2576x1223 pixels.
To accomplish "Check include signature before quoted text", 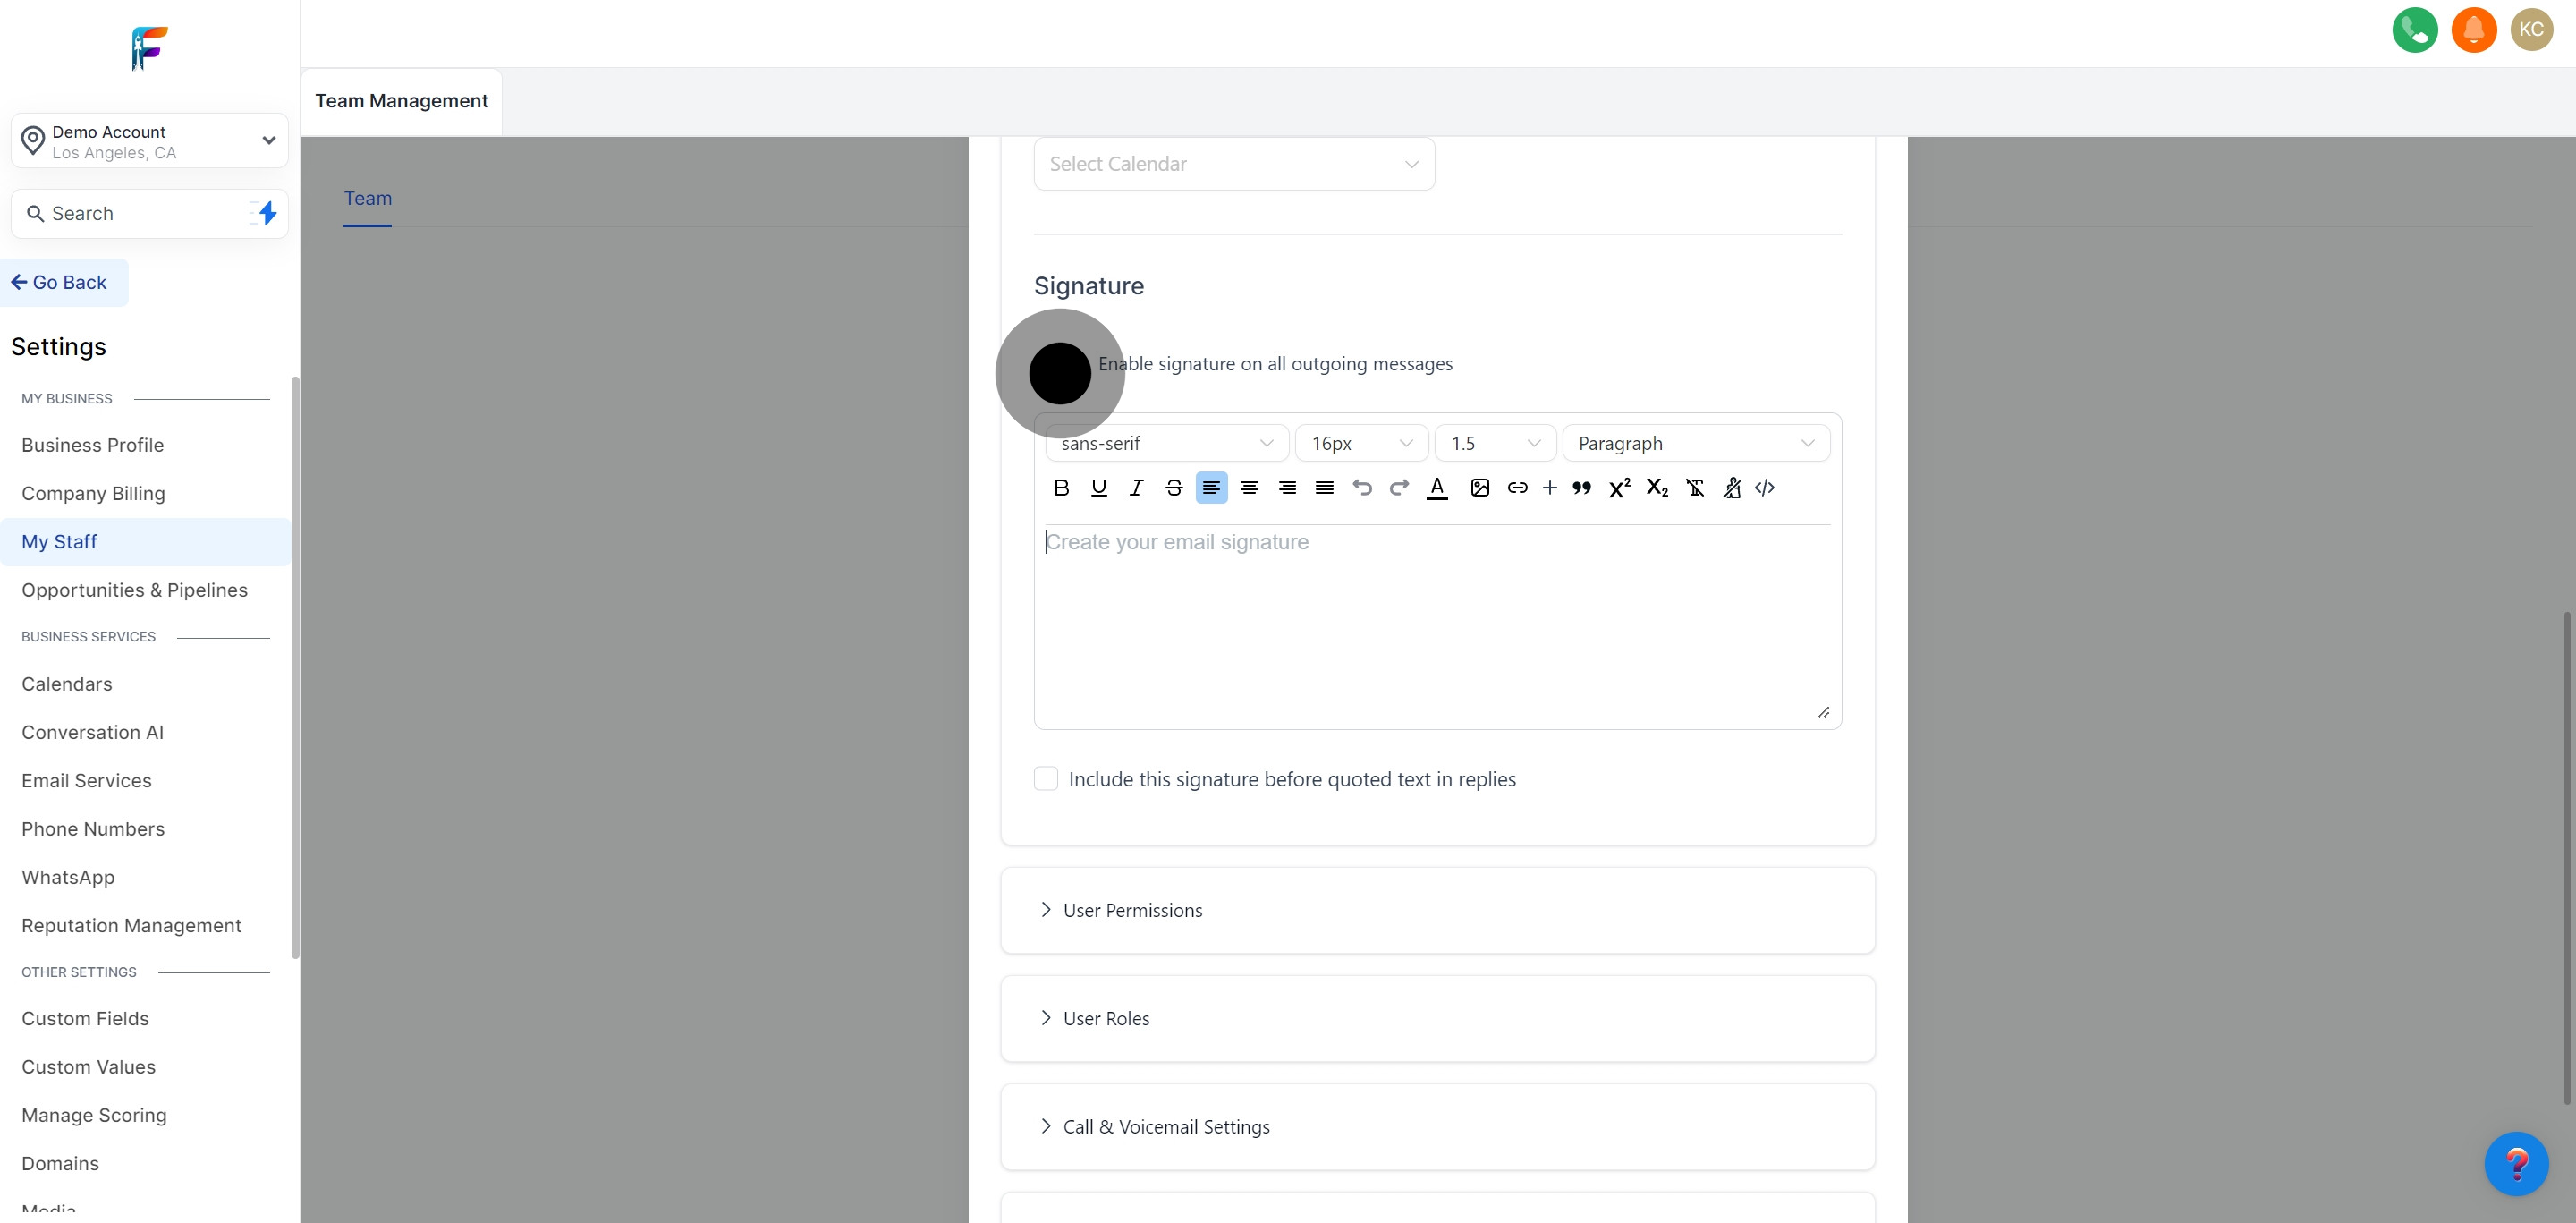I will pyautogui.click(x=1046, y=779).
